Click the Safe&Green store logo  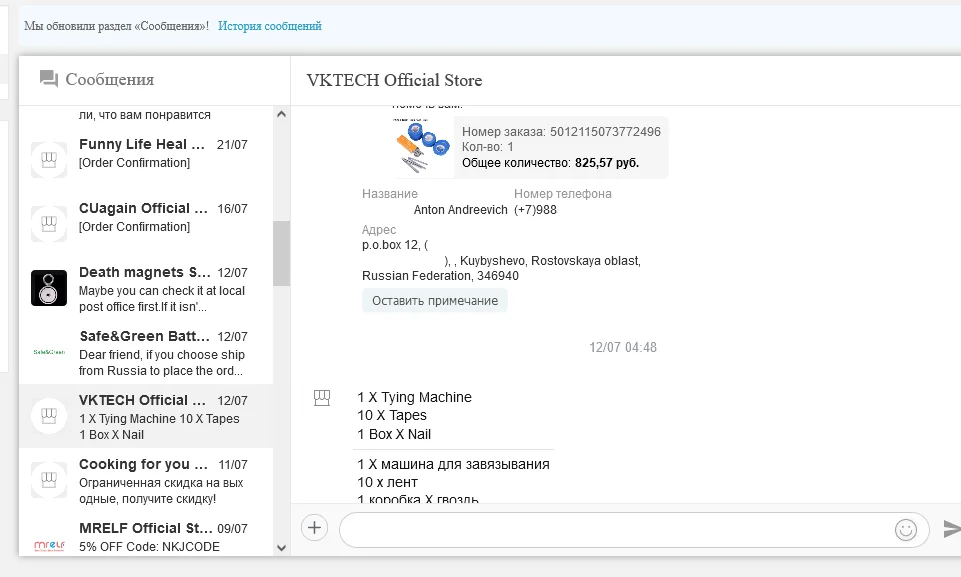[x=49, y=352]
